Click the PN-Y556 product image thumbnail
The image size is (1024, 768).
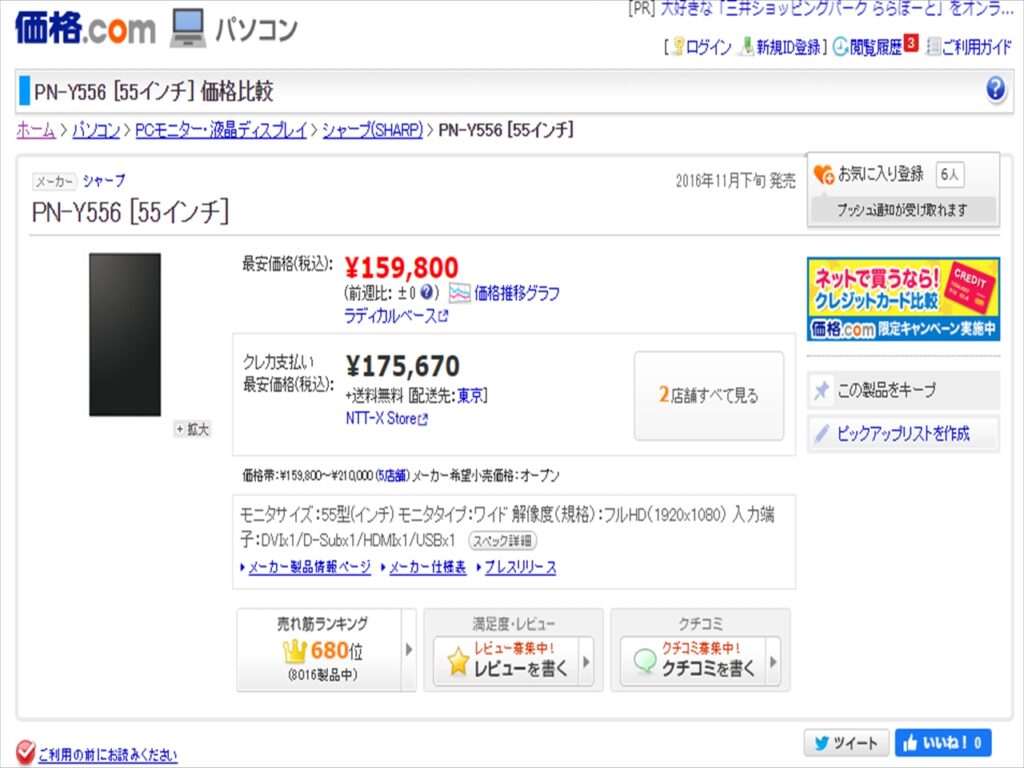pos(125,334)
